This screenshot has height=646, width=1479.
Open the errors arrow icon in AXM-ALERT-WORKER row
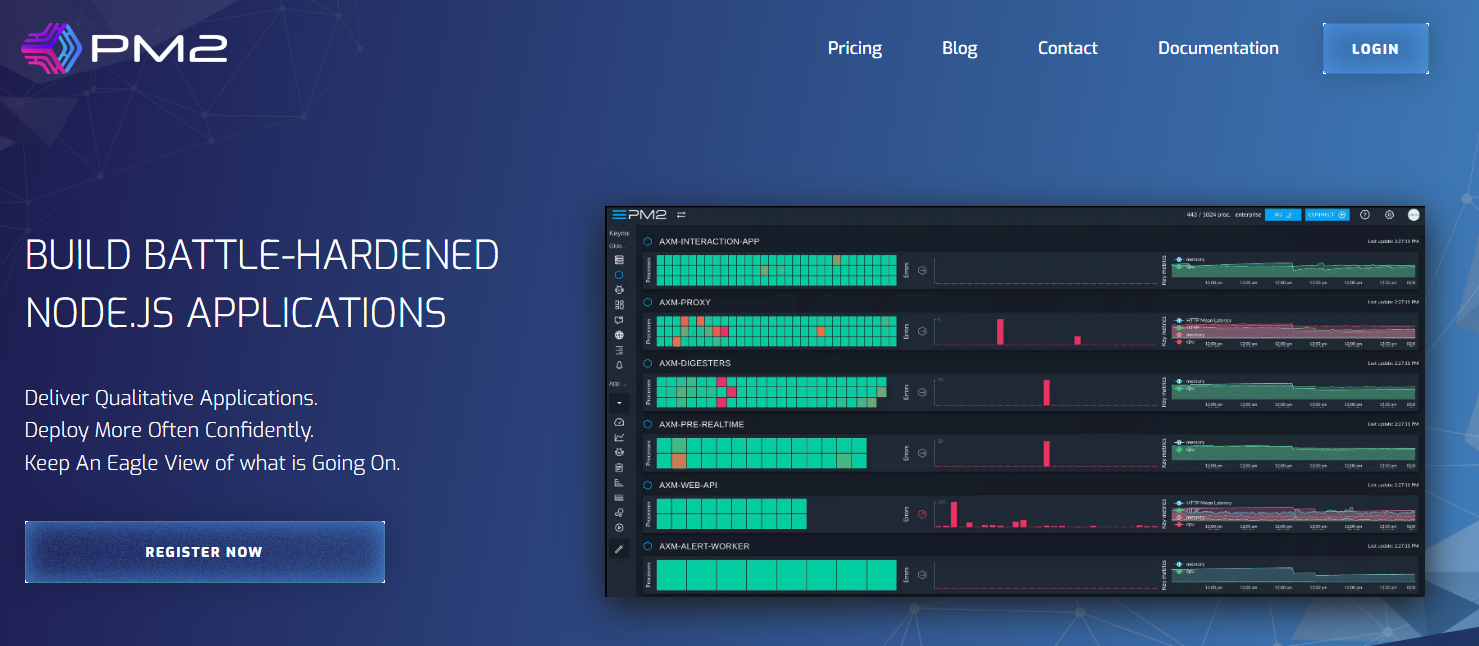[x=922, y=575]
